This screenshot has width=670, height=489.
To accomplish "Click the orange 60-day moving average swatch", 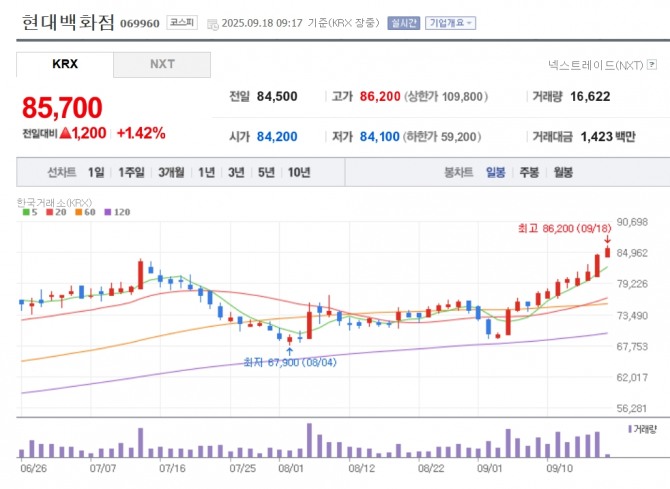I will point(79,212).
